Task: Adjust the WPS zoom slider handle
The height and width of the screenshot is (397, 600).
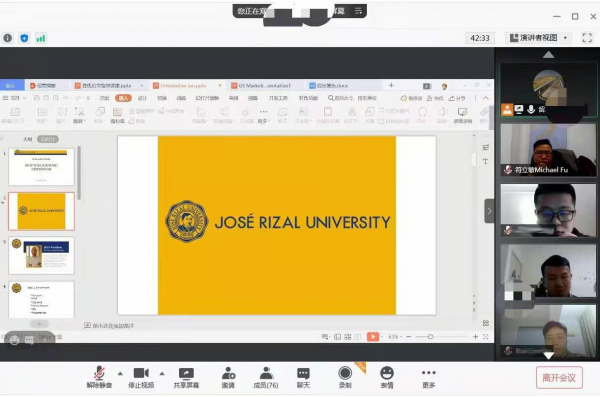Action: click(430, 337)
